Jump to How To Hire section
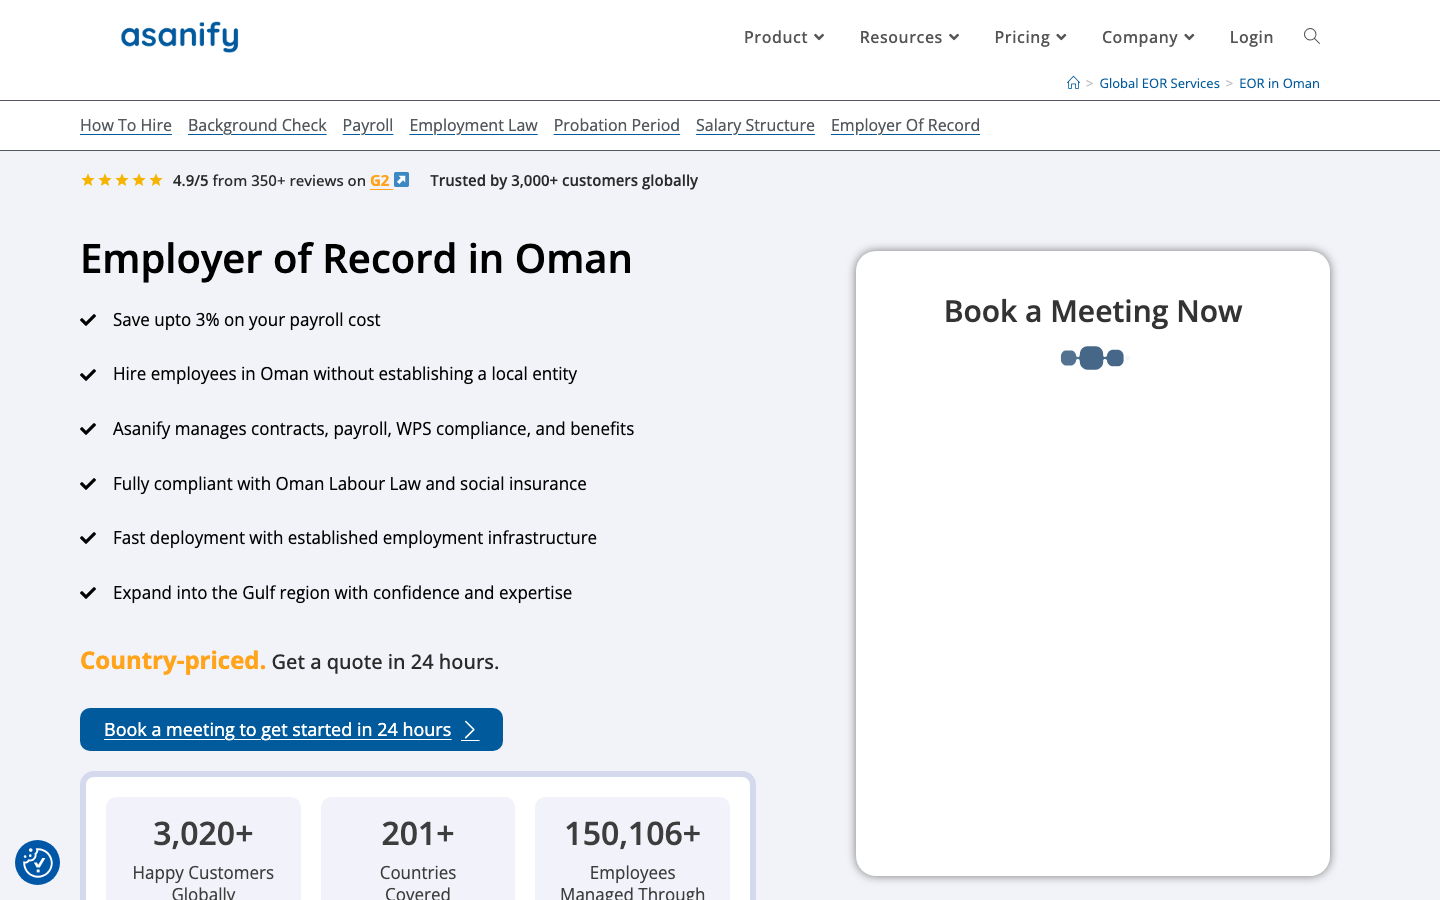This screenshot has width=1440, height=900. (126, 125)
